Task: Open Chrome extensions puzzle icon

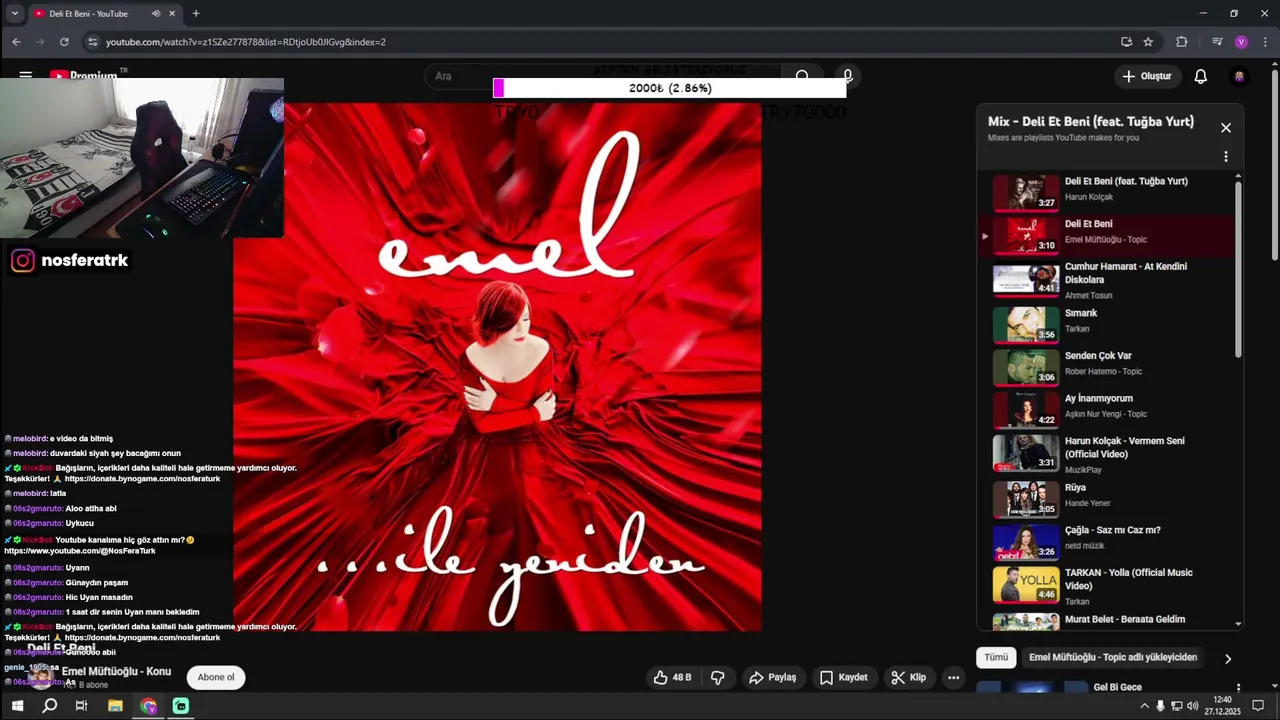Action: (x=1182, y=42)
